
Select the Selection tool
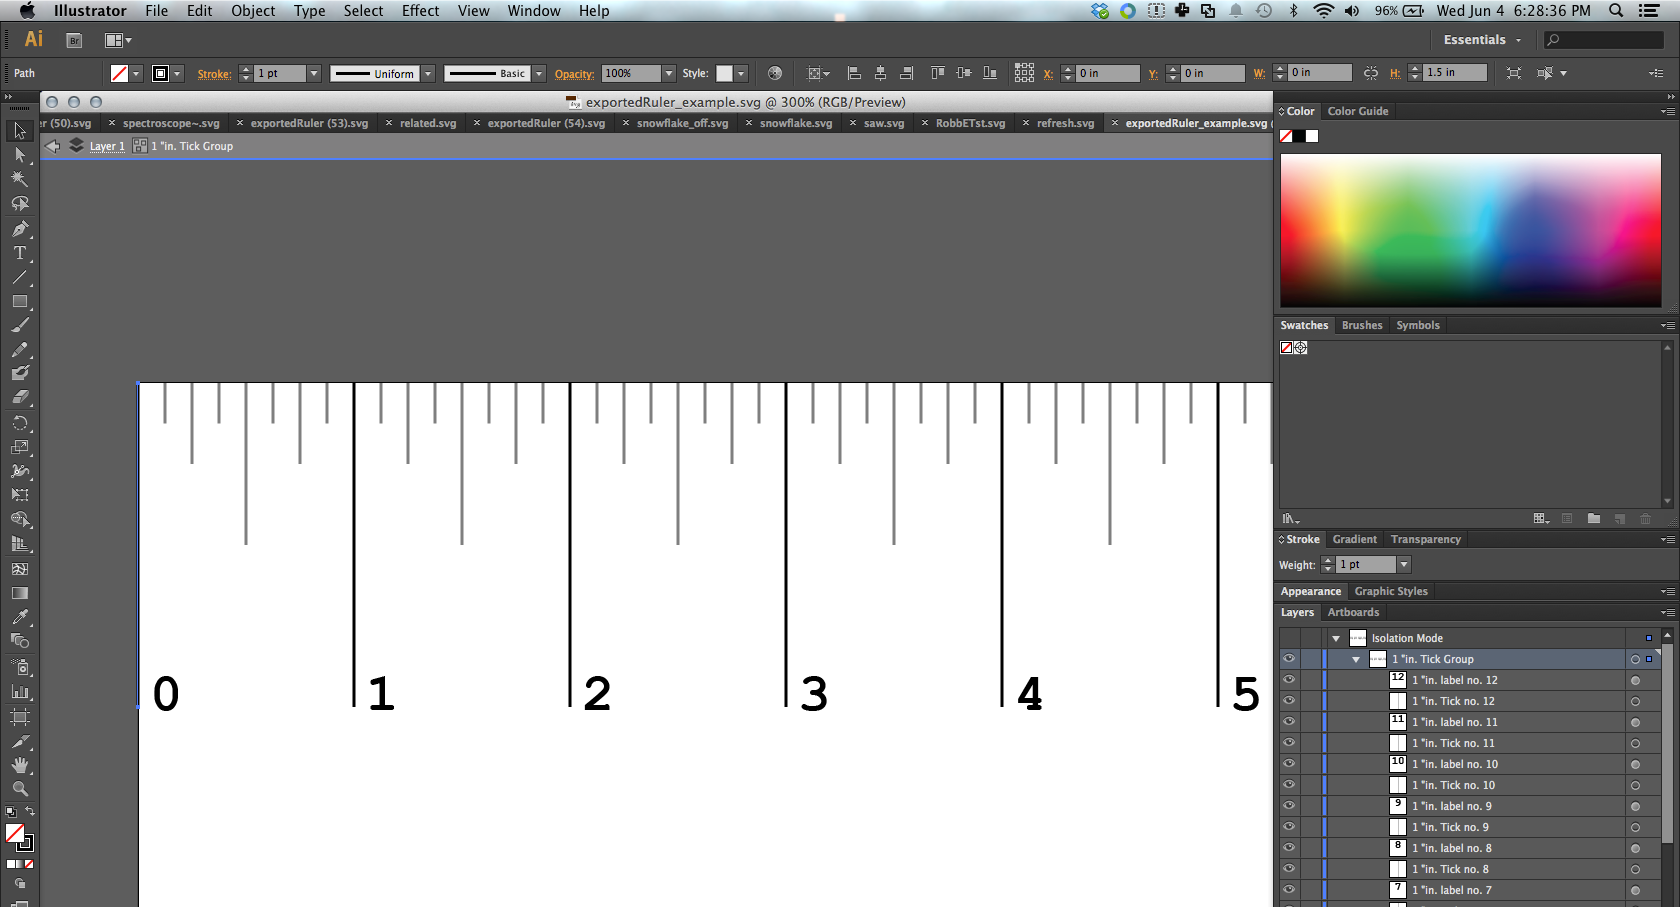[x=20, y=130]
